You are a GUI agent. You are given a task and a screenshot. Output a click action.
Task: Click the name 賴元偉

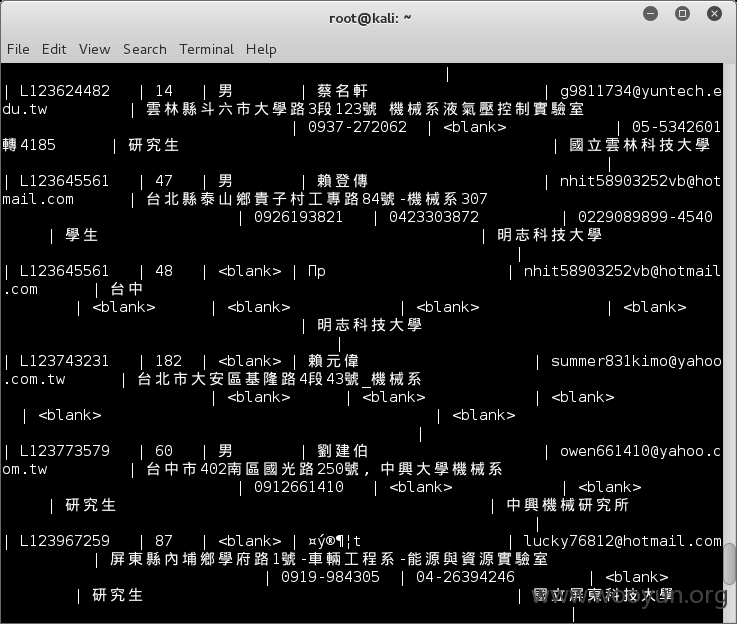334,361
